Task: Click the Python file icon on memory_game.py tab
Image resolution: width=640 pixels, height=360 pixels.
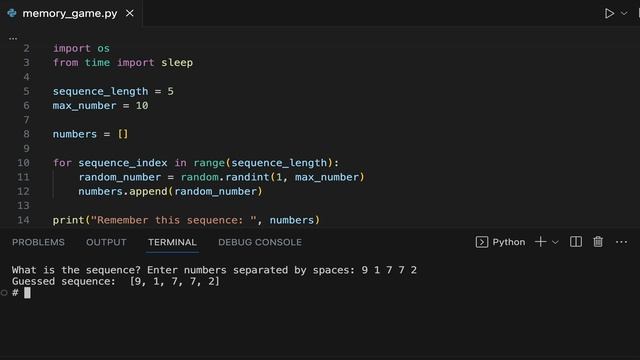Action: (x=12, y=13)
